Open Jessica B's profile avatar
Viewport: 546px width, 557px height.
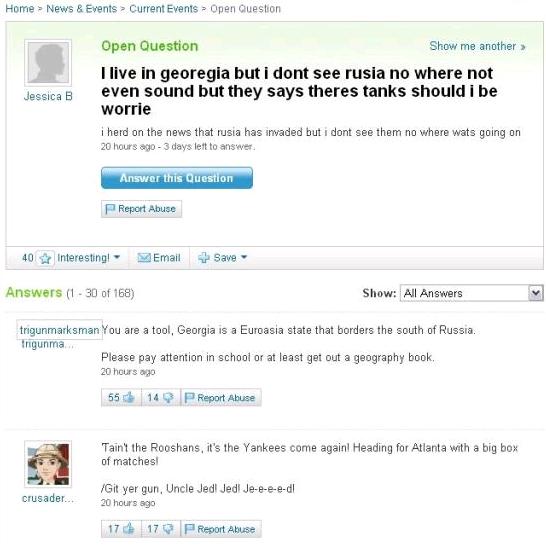[48, 63]
